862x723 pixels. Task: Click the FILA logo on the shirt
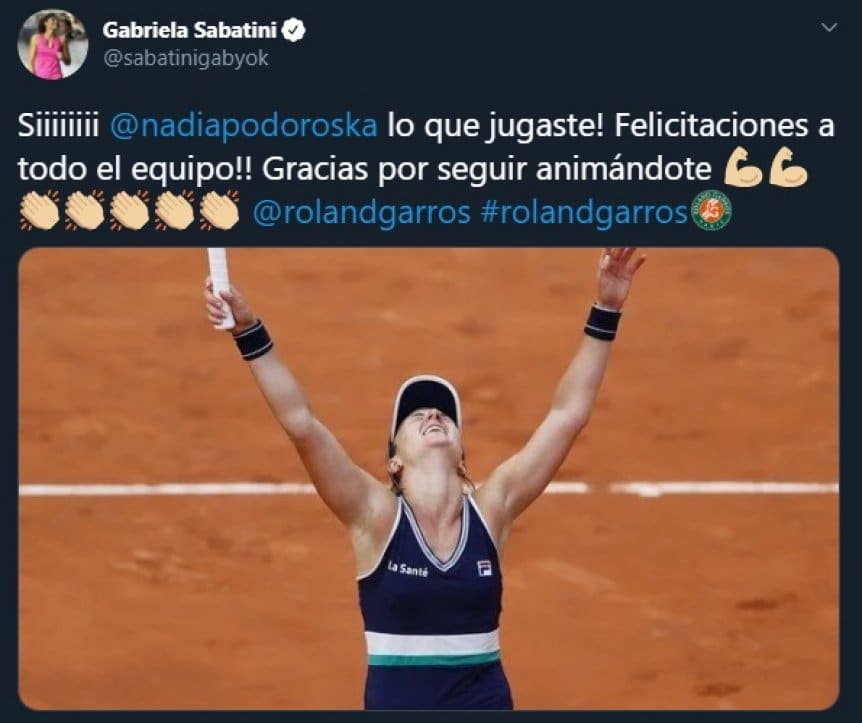484,568
